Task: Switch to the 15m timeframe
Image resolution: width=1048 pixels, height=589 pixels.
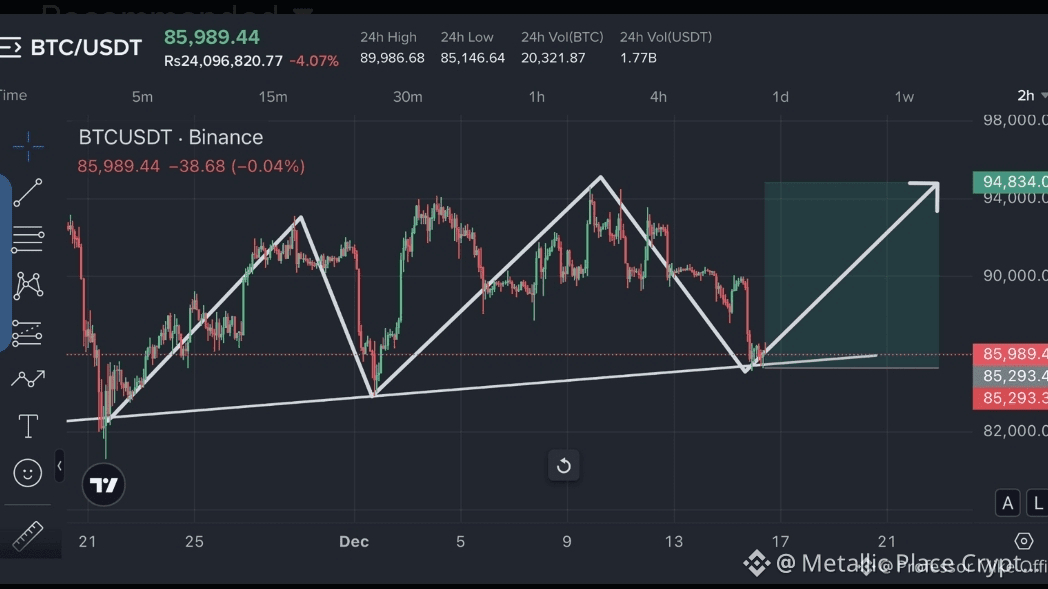Action: [273, 97]
